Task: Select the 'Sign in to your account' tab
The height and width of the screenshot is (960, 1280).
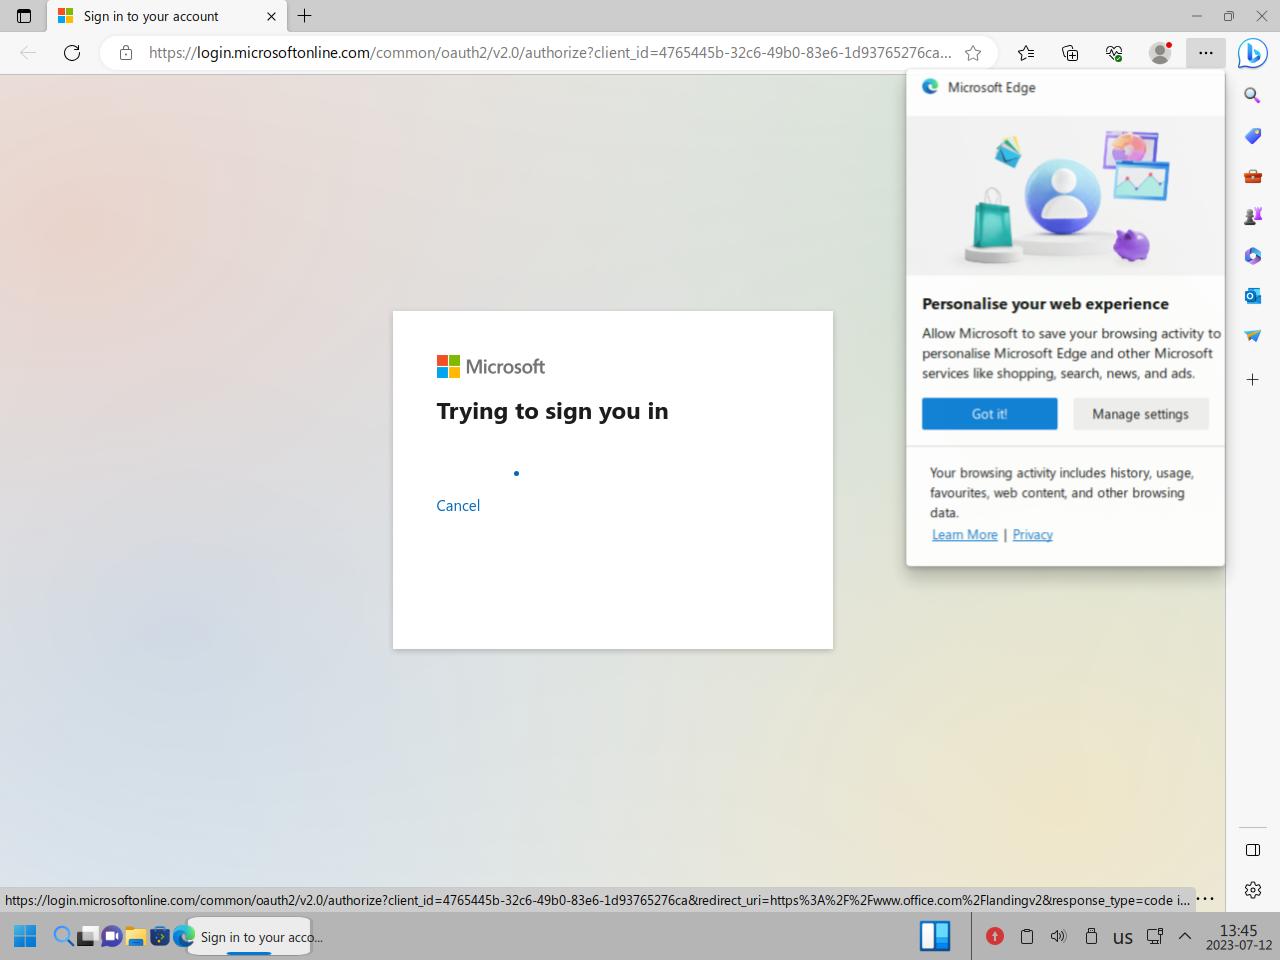Action: coord(165,16)
